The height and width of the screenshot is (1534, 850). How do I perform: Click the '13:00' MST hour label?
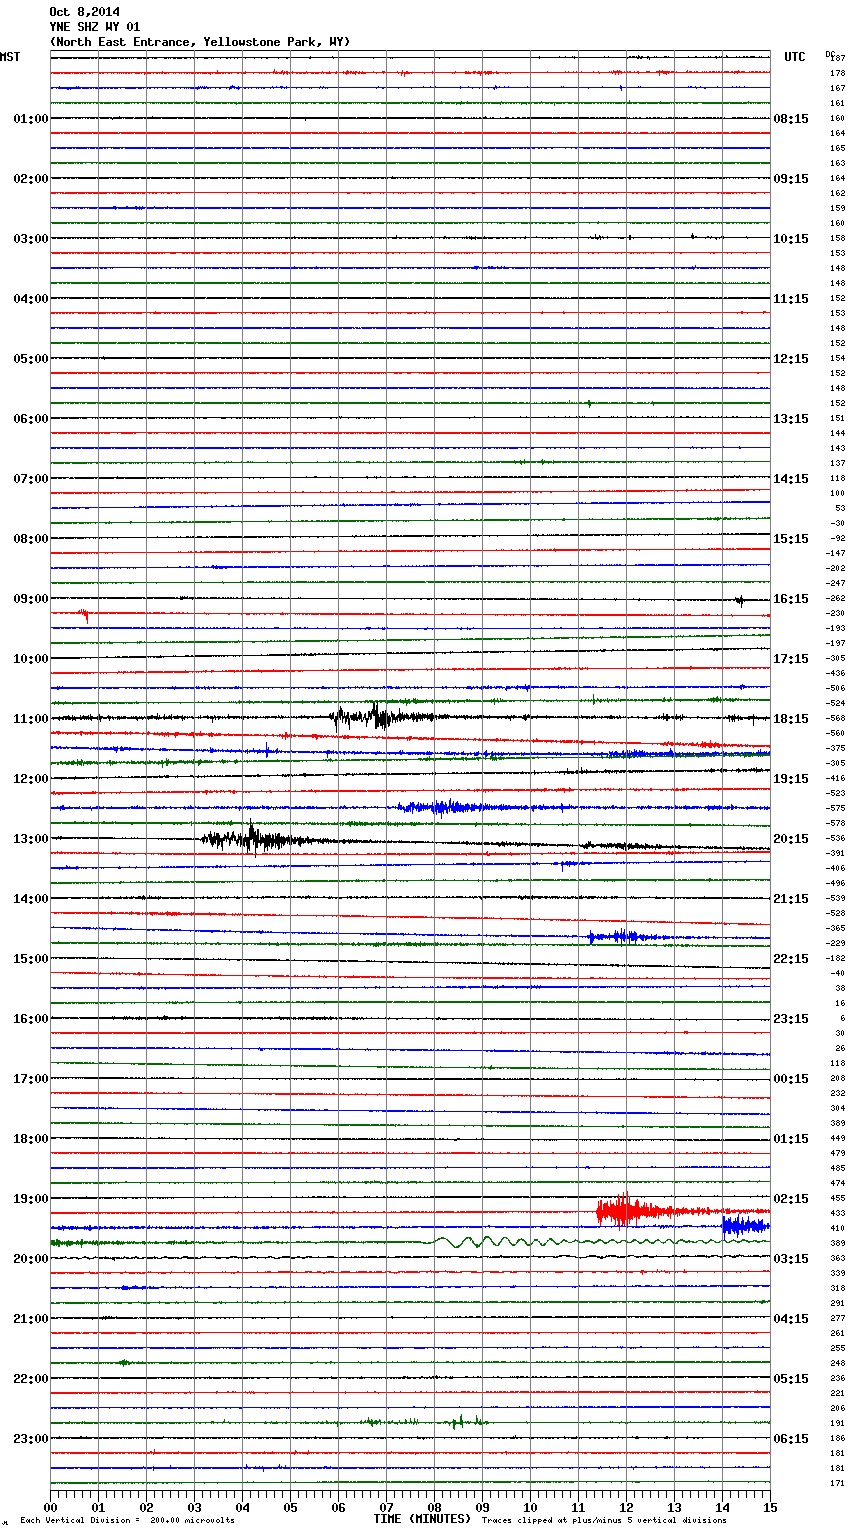(x=31, y=839)
